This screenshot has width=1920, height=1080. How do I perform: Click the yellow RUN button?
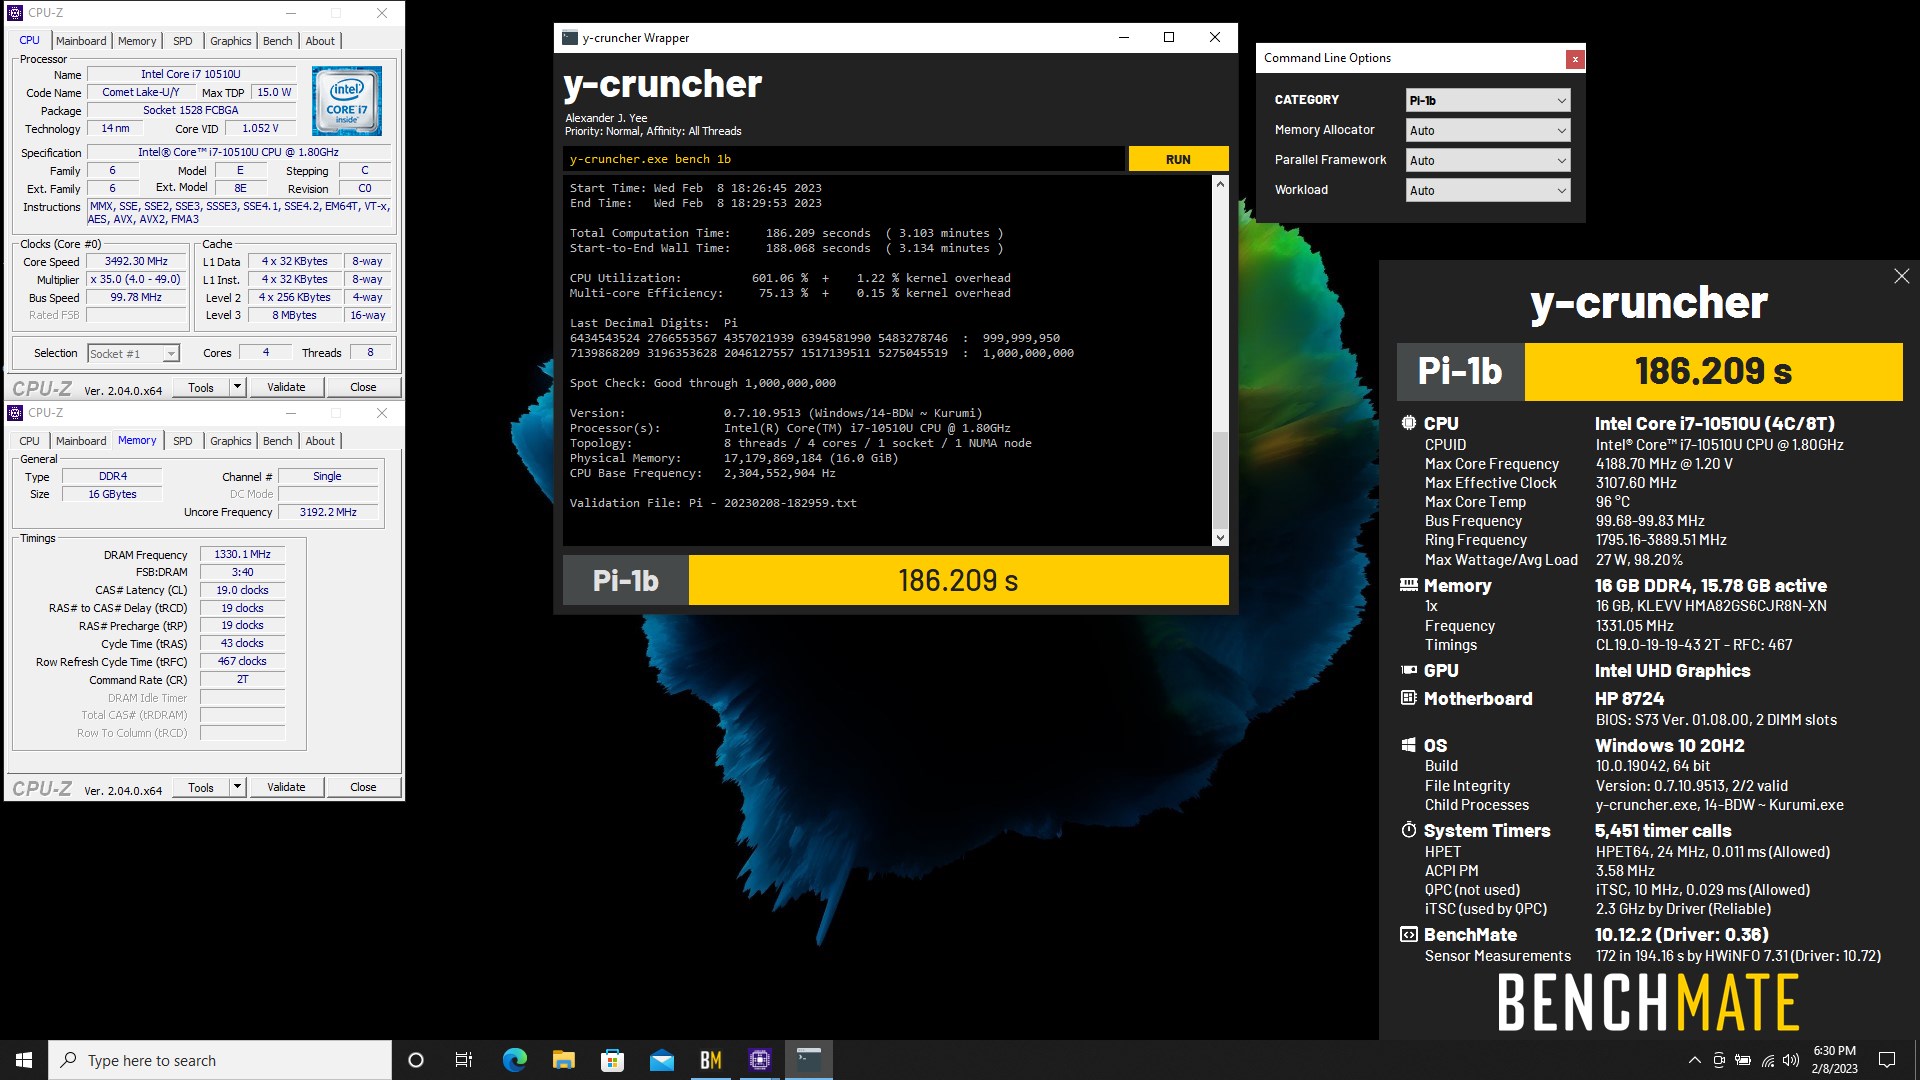1178,159
